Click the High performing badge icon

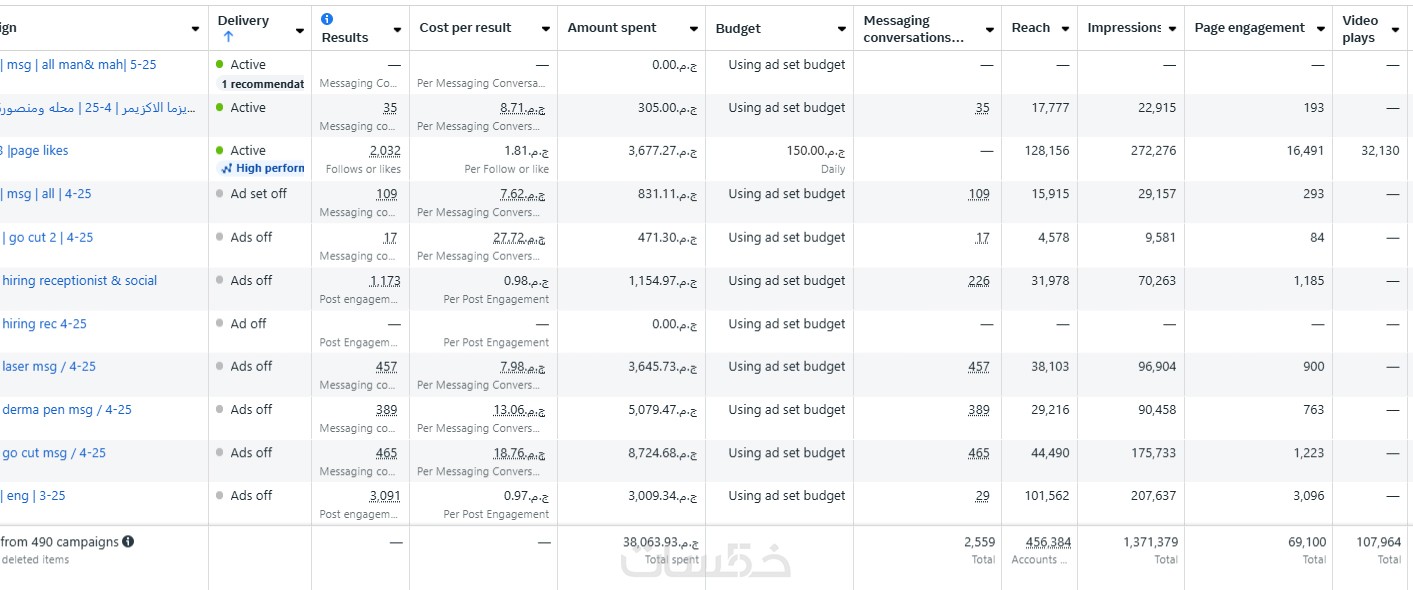click(x=227, y=169)
